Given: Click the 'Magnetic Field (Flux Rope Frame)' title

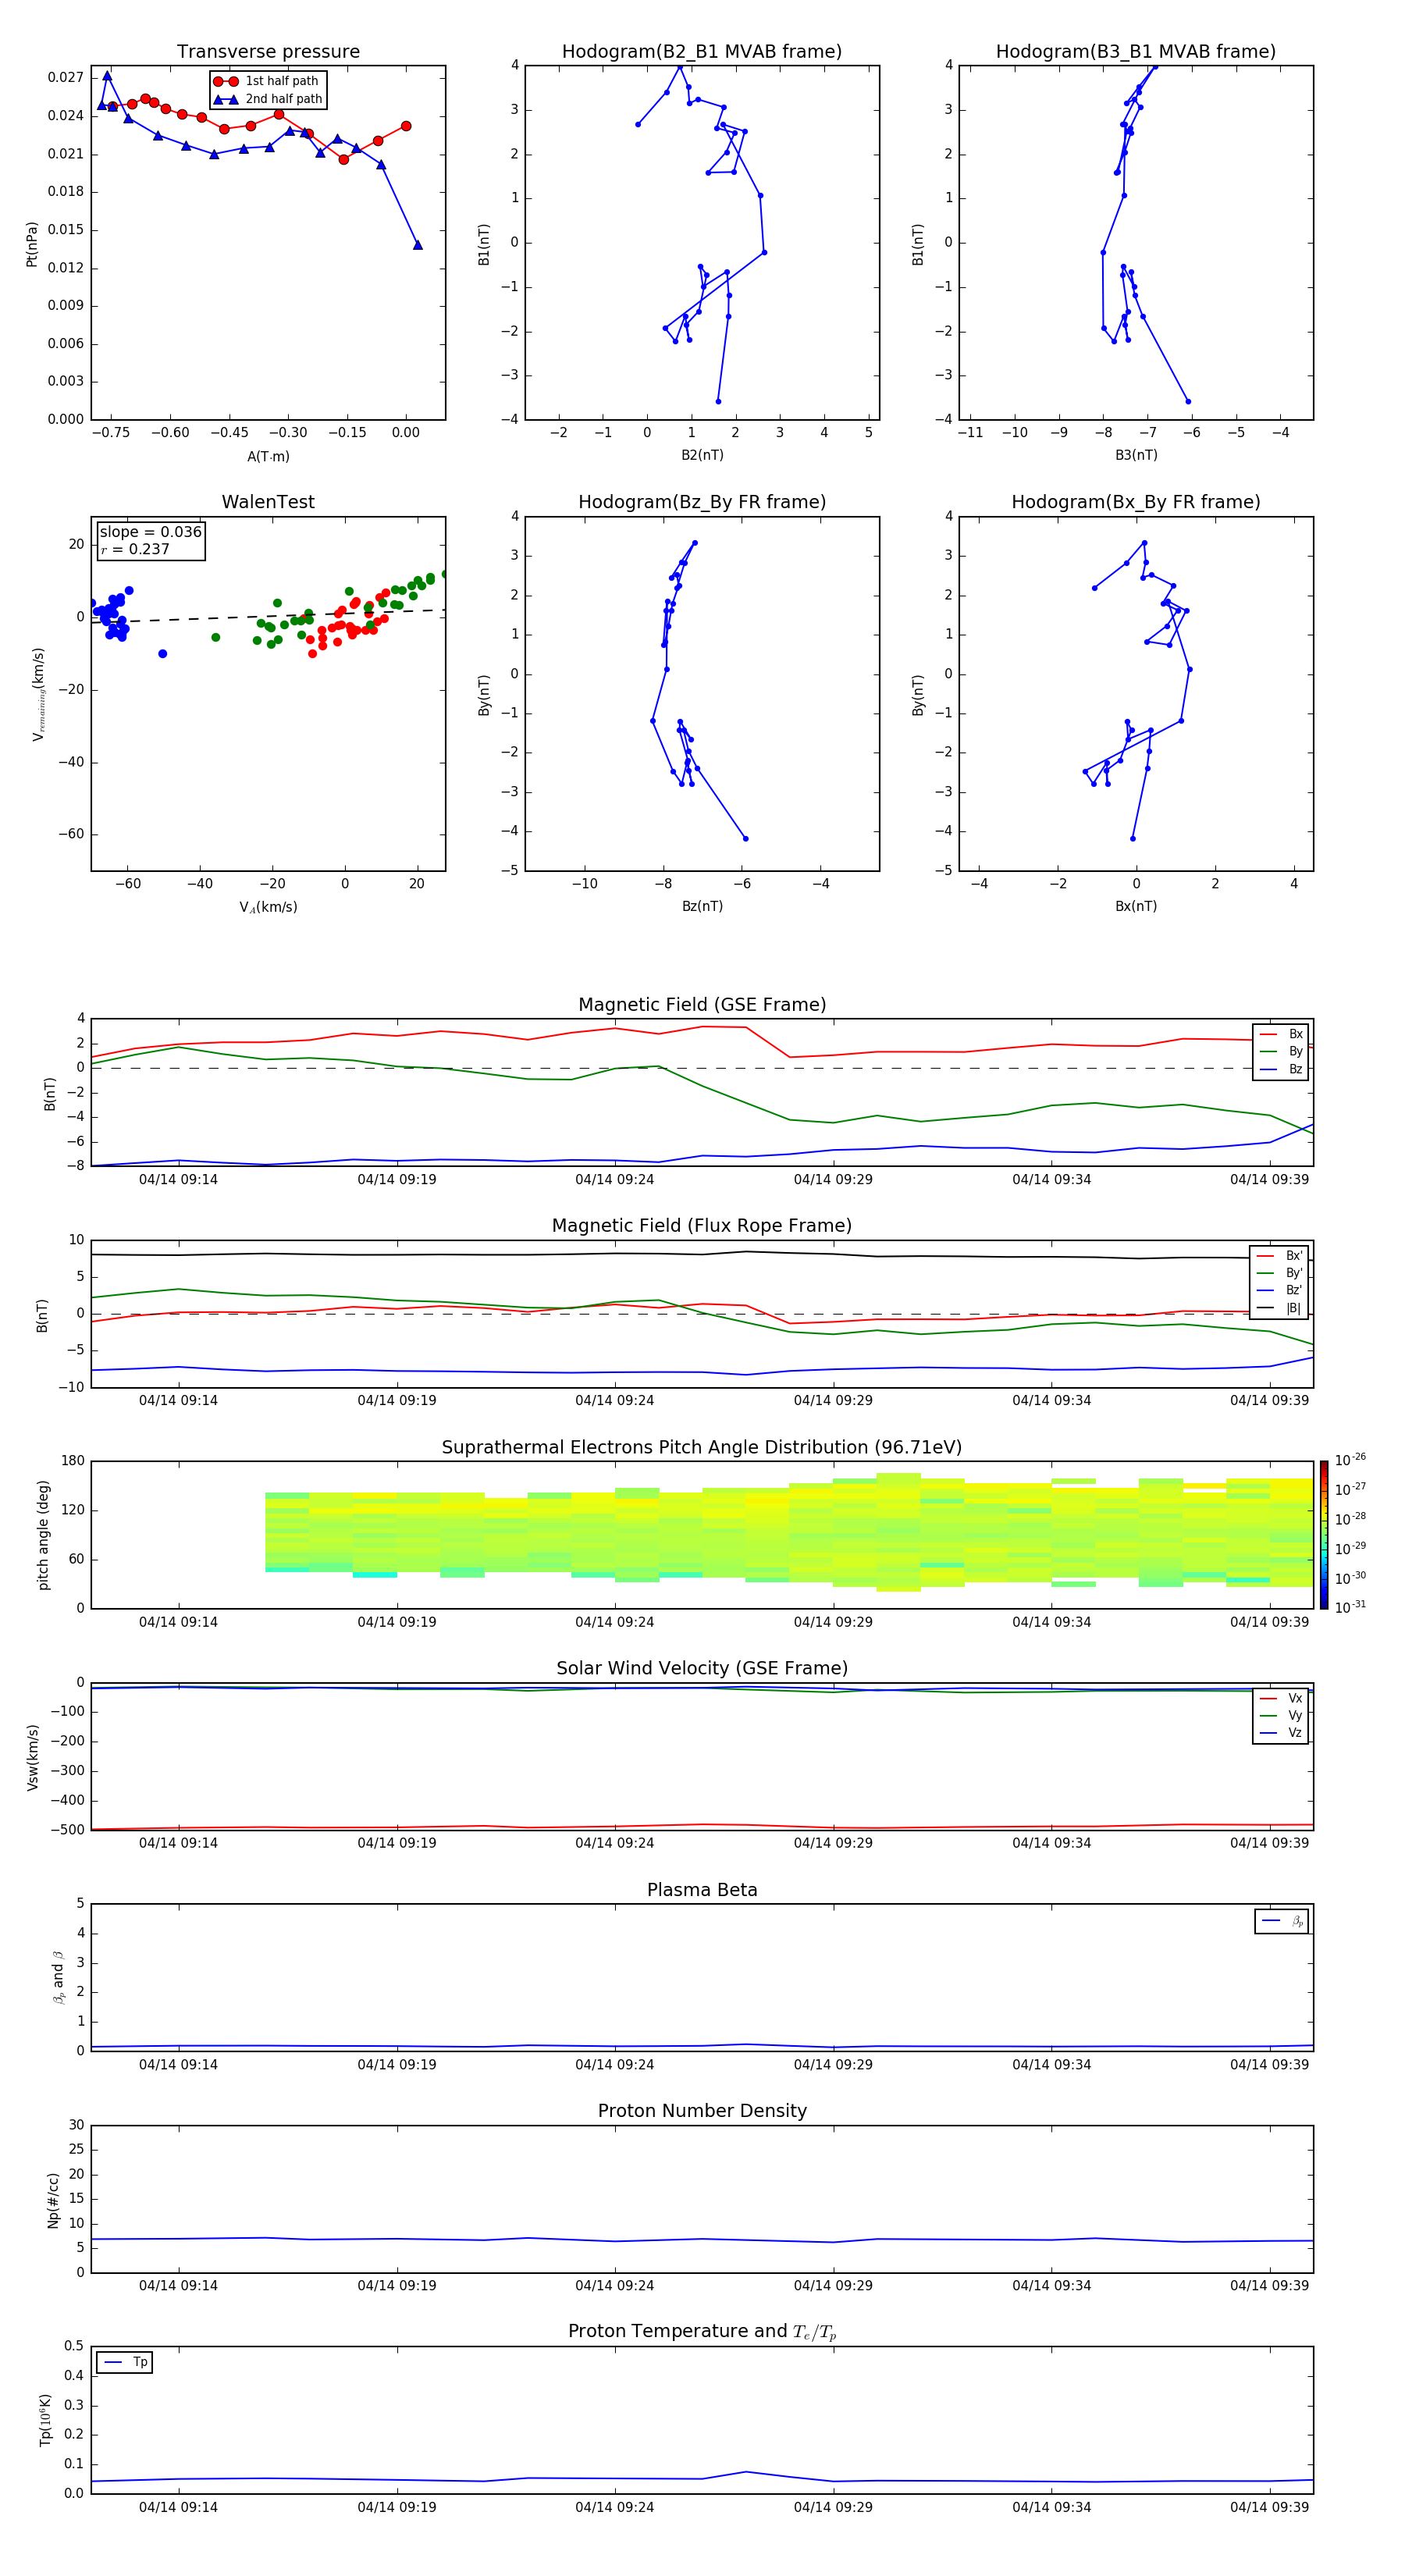Looking at the screenshot, I should [702, 1226].
